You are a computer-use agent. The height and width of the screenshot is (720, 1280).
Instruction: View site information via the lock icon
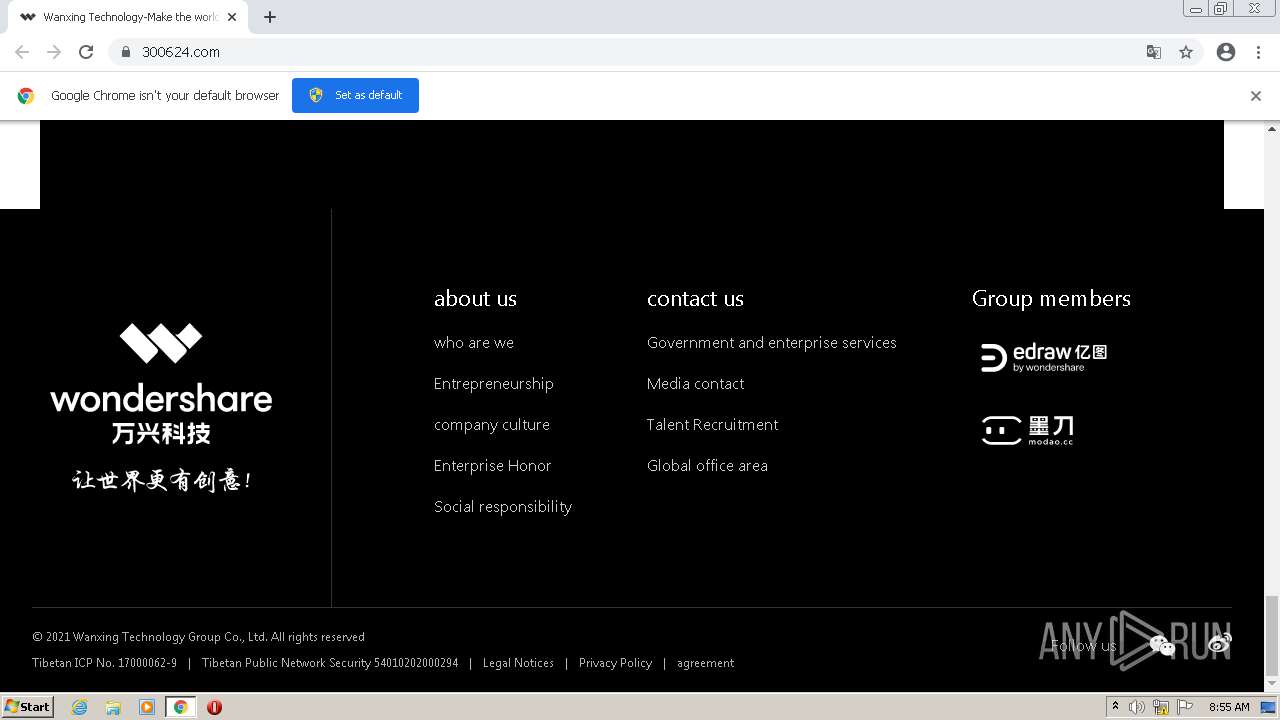pos(125,52)
